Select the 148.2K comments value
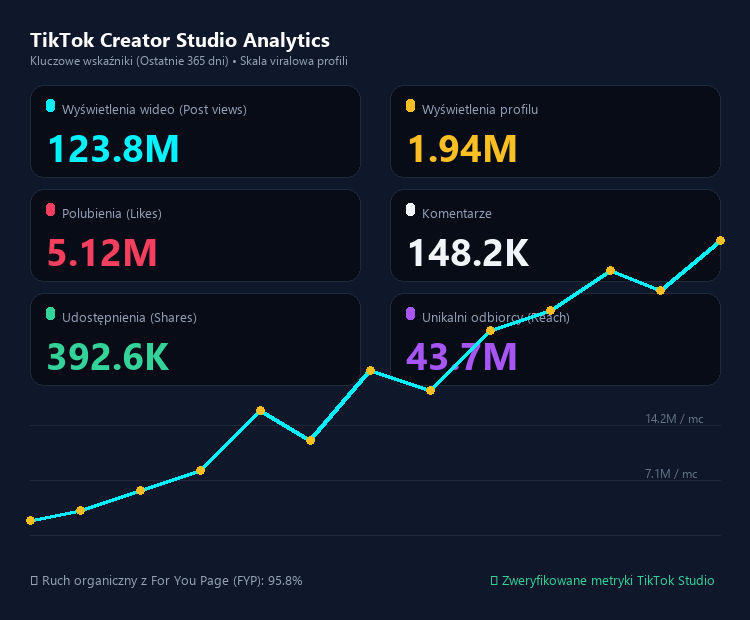 (468, 253)
